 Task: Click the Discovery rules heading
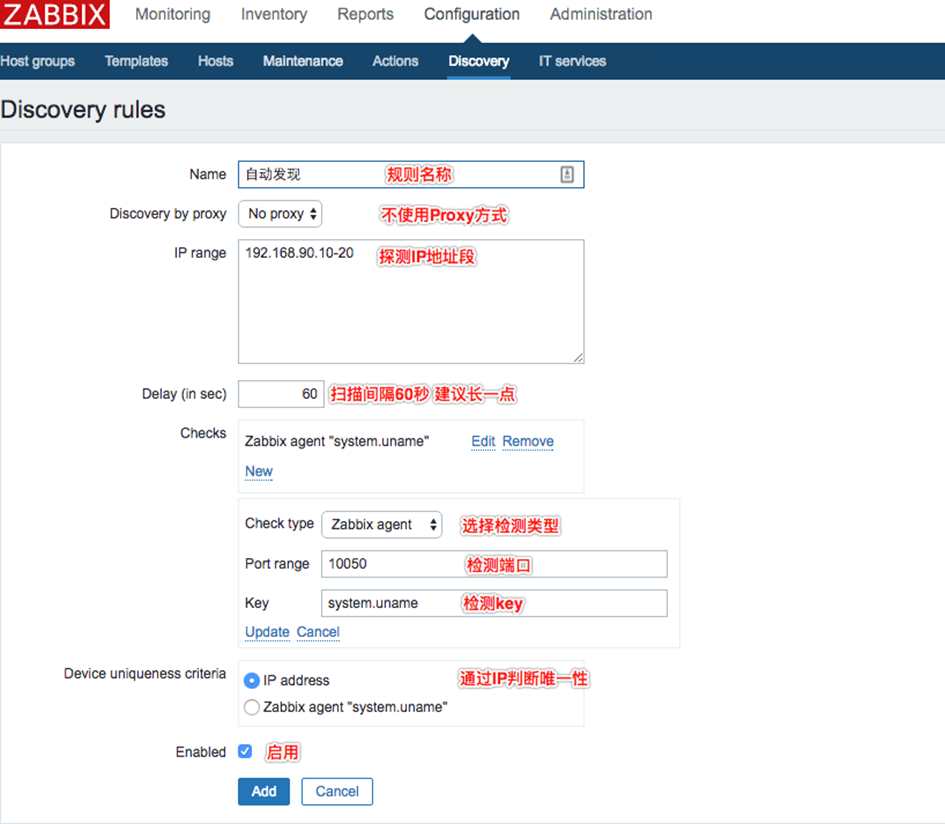pos(83,110)
